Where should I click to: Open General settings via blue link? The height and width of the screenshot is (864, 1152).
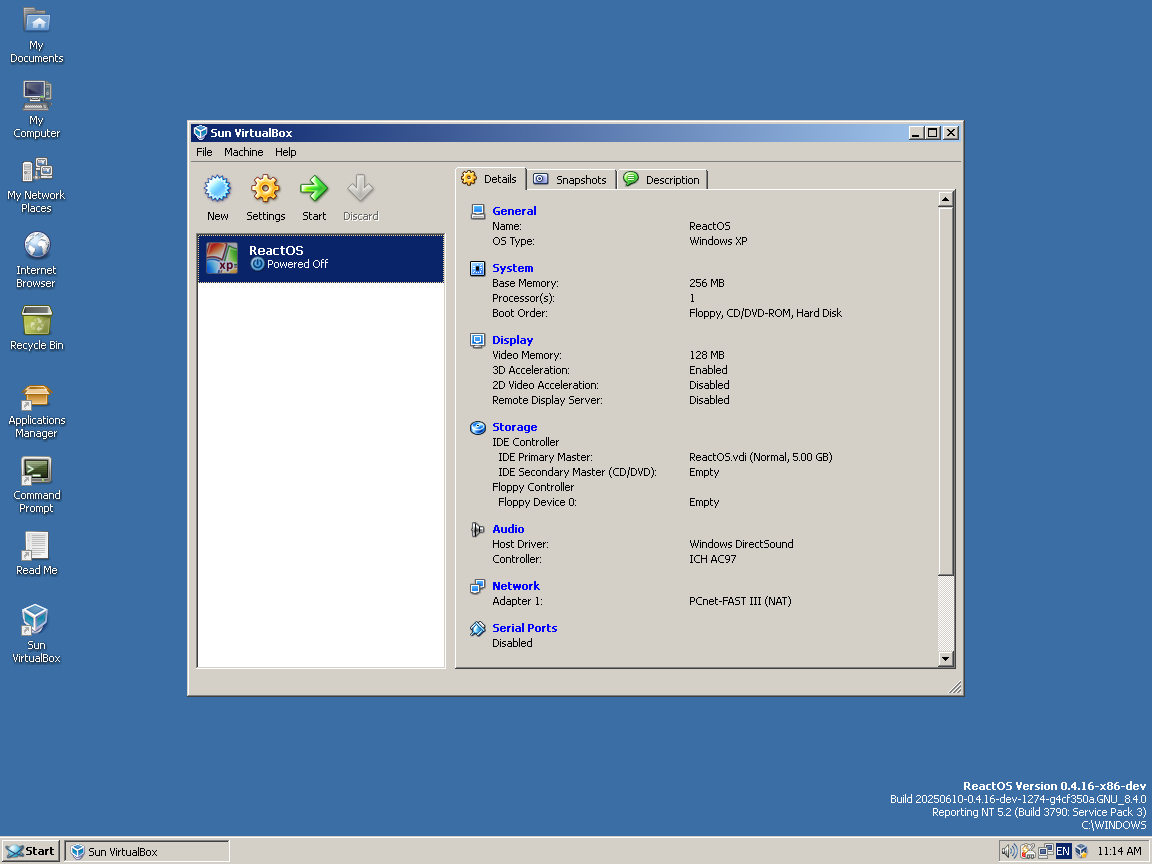click(514, 211)
